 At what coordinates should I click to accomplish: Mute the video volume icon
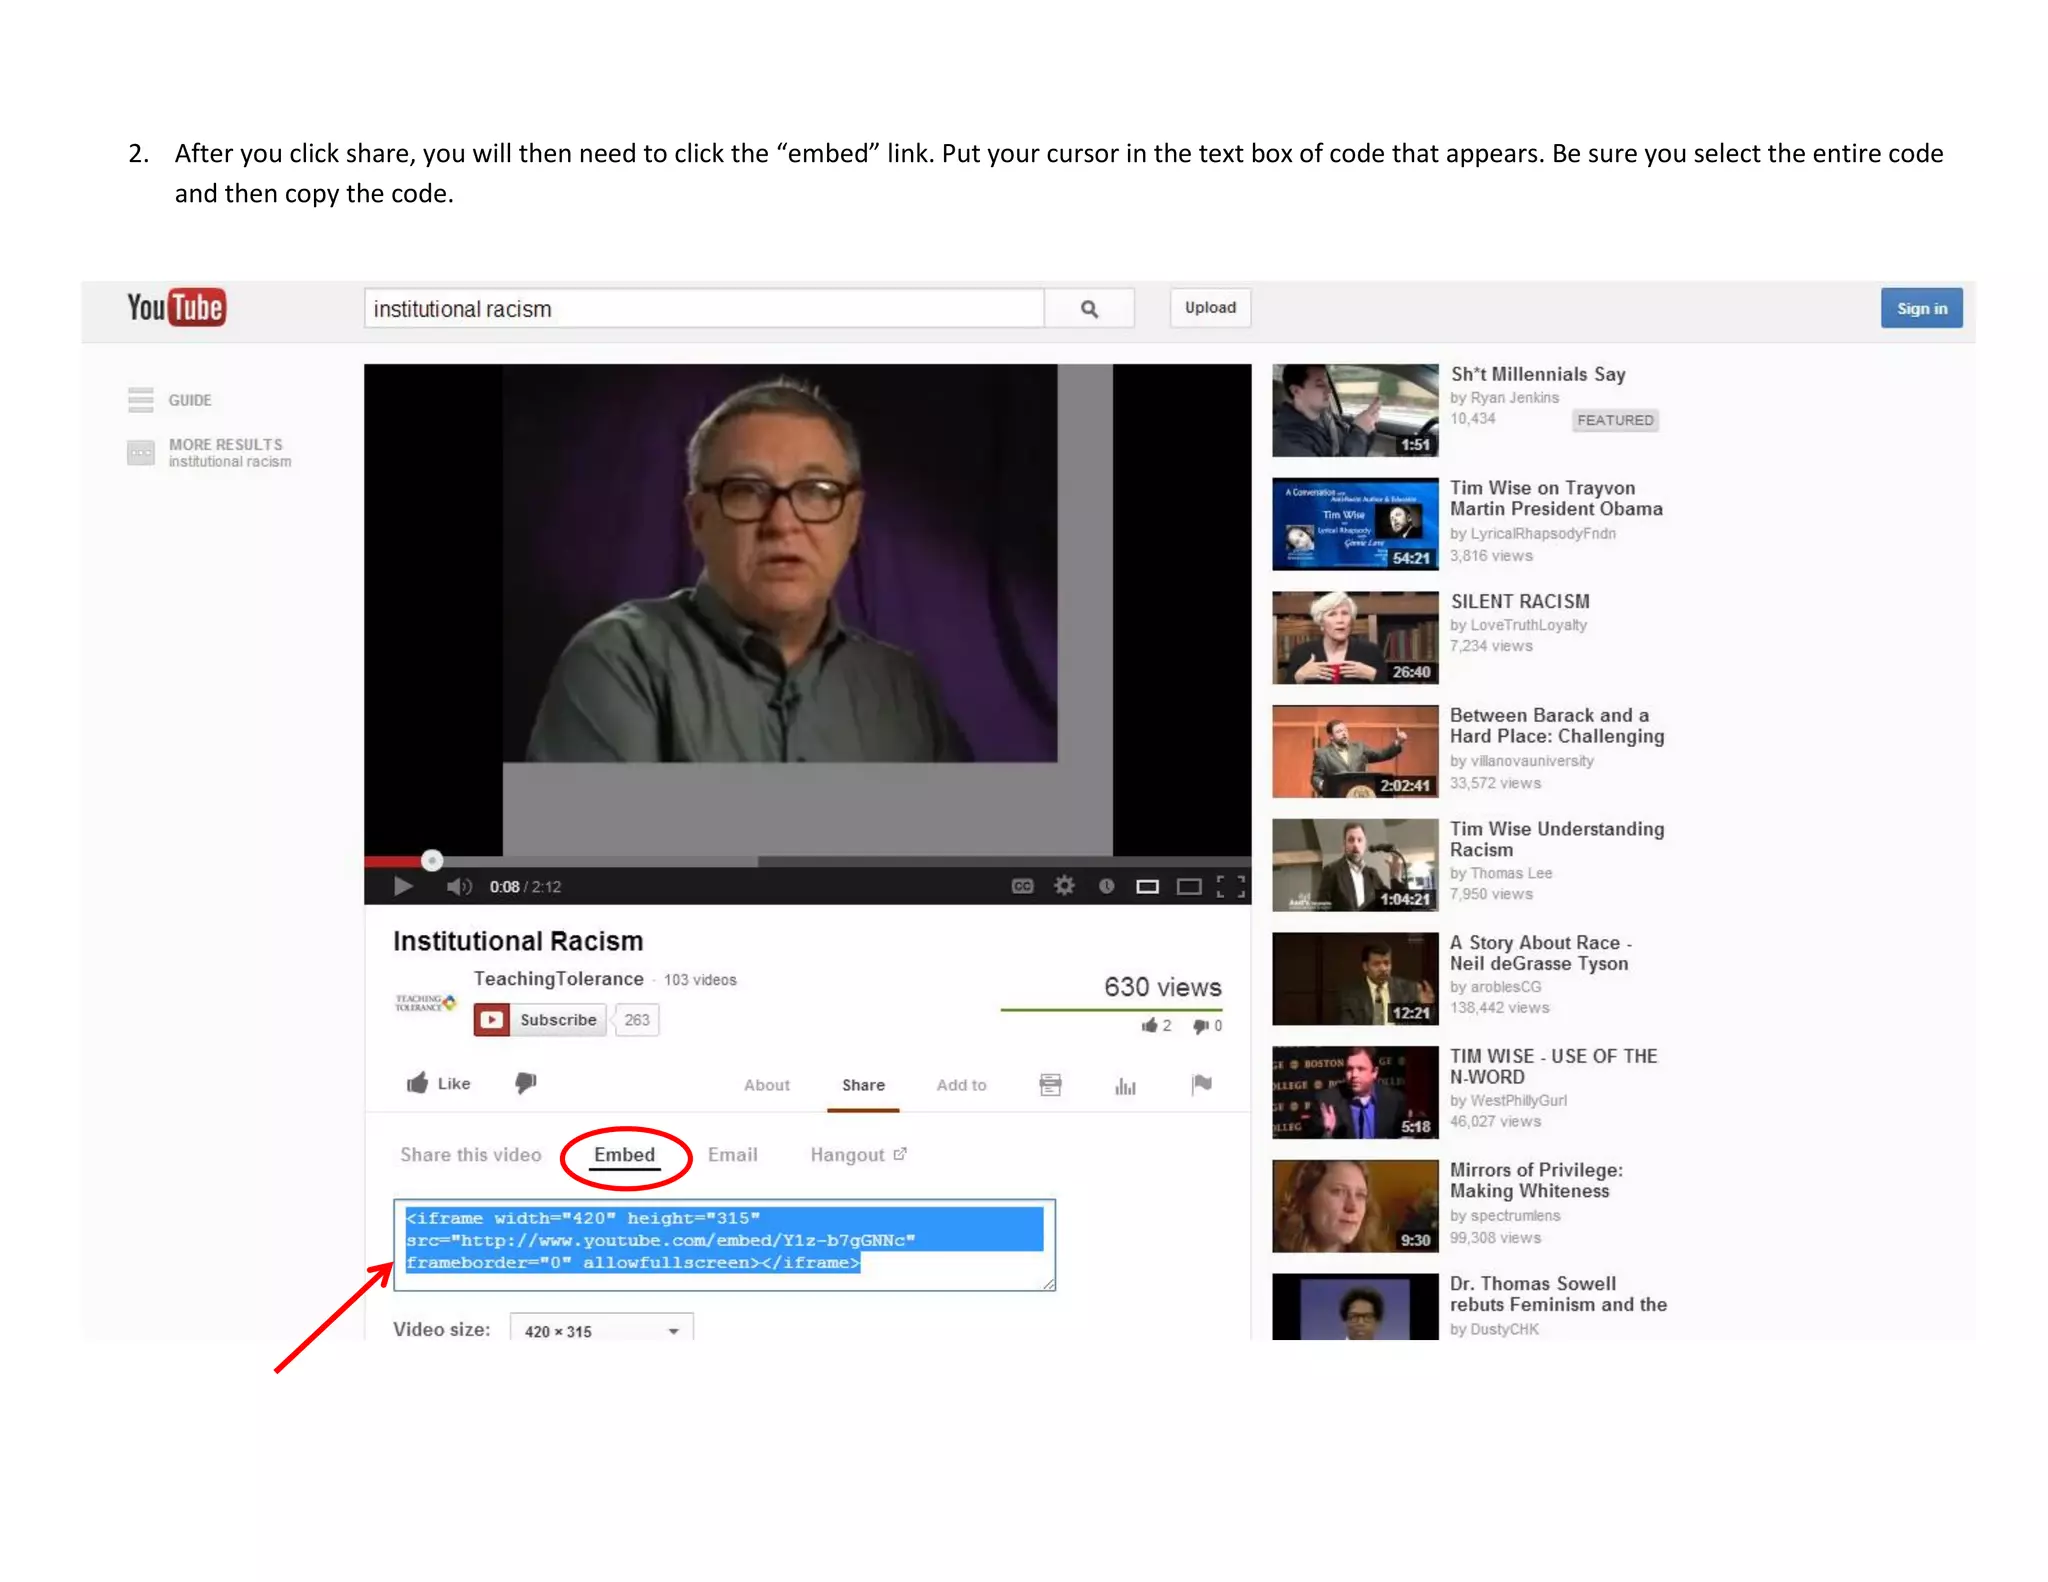(458, 886)
